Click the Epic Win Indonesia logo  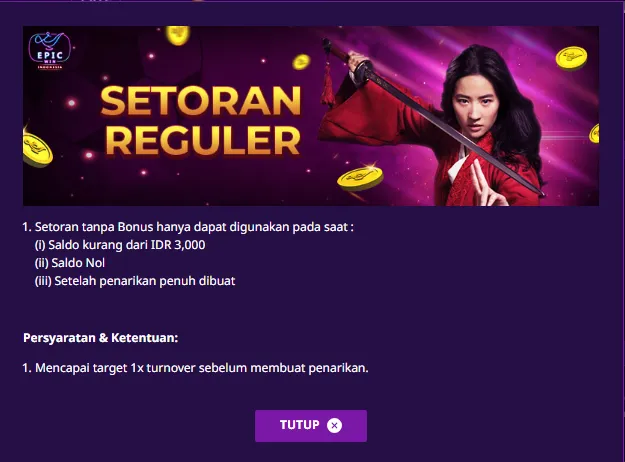50,51
